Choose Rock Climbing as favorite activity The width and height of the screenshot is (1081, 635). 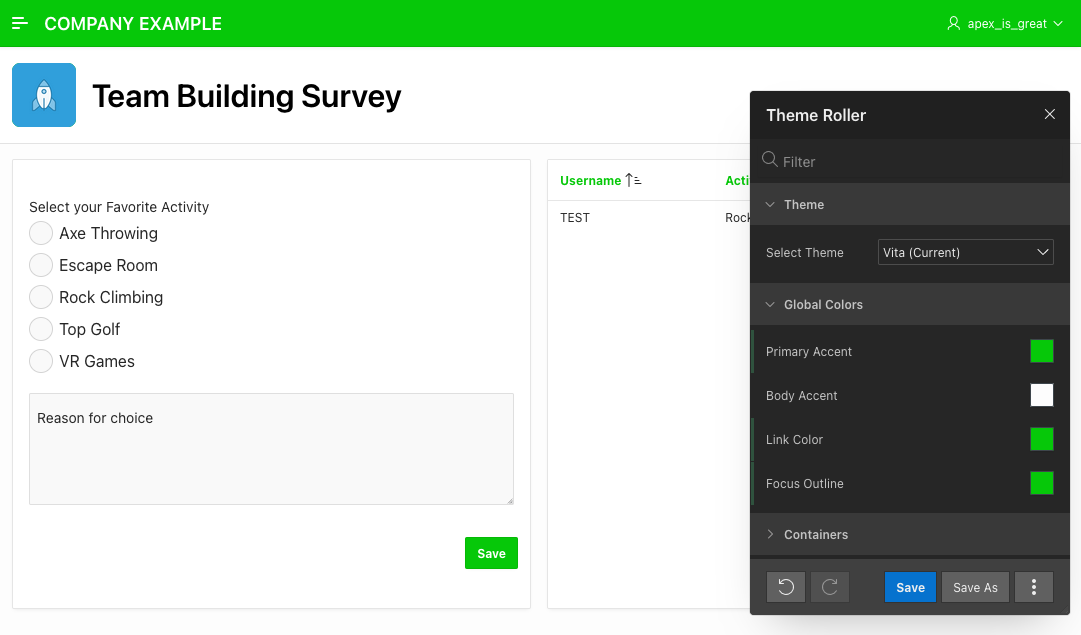(41, 297)
